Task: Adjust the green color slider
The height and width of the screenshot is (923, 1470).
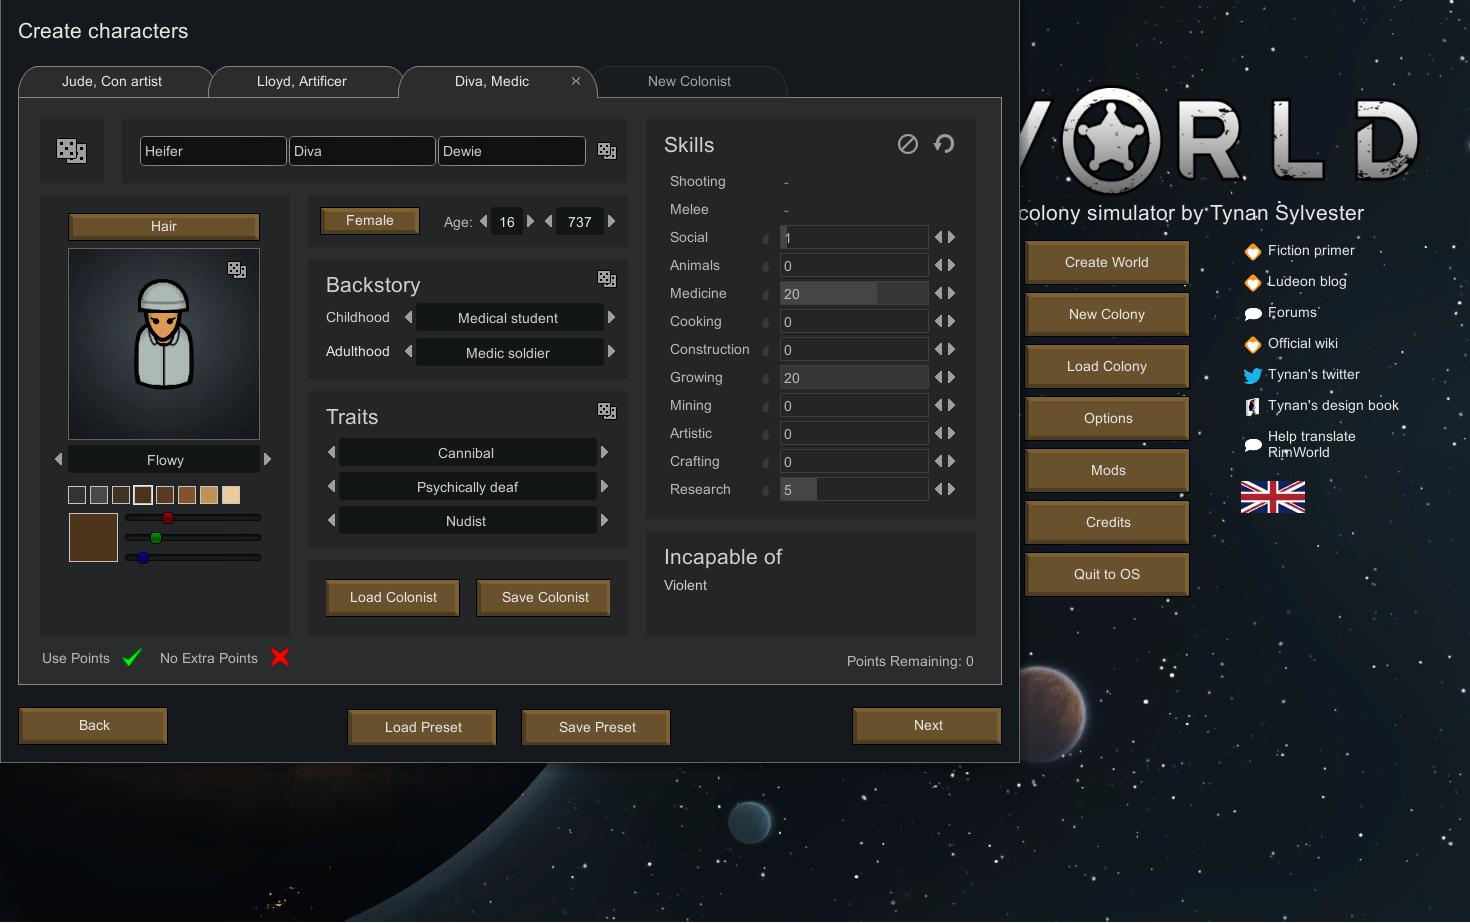Action: (156, 538)
